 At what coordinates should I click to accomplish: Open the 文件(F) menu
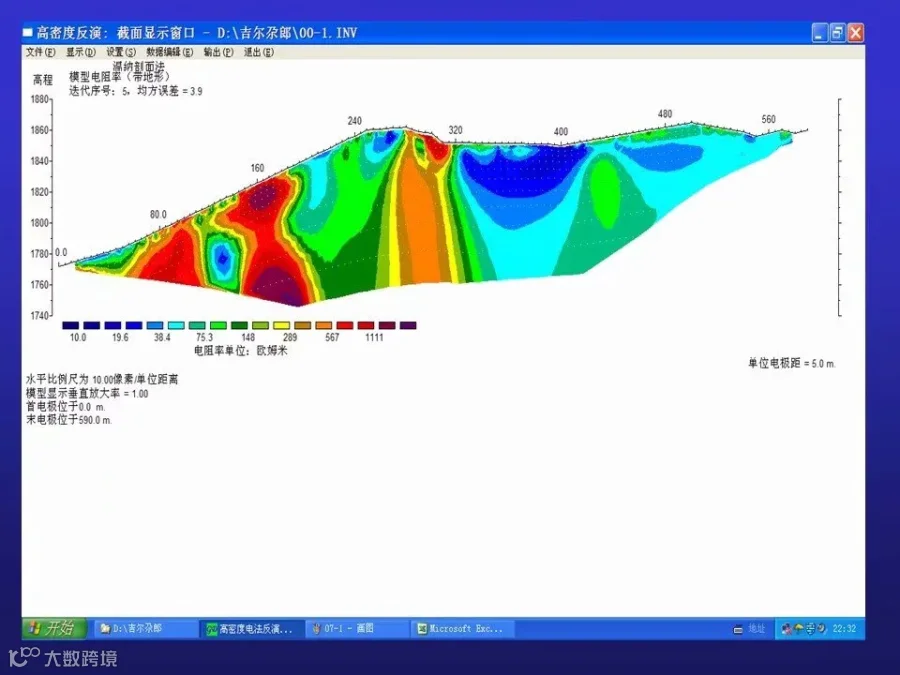coord(40,52)
